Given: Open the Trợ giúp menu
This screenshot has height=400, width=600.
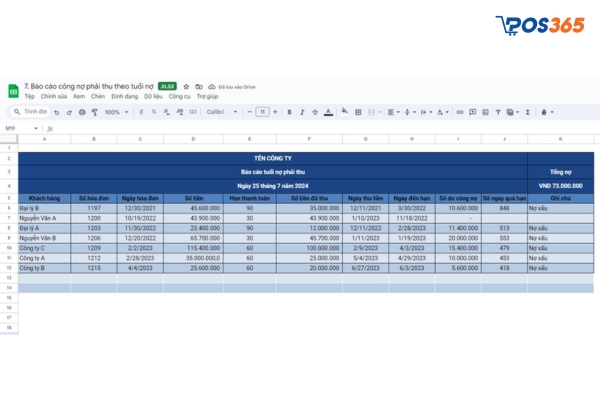Looking at the screenshot, I should 207,96.
